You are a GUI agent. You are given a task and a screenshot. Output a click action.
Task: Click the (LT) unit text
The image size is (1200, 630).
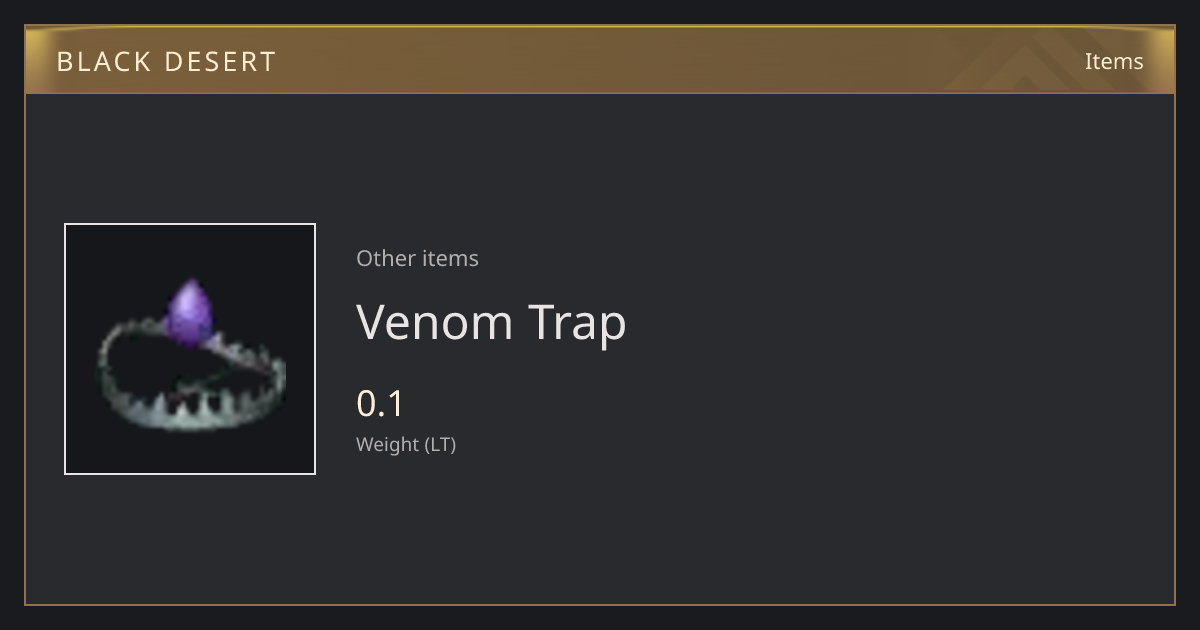[441, 445]
